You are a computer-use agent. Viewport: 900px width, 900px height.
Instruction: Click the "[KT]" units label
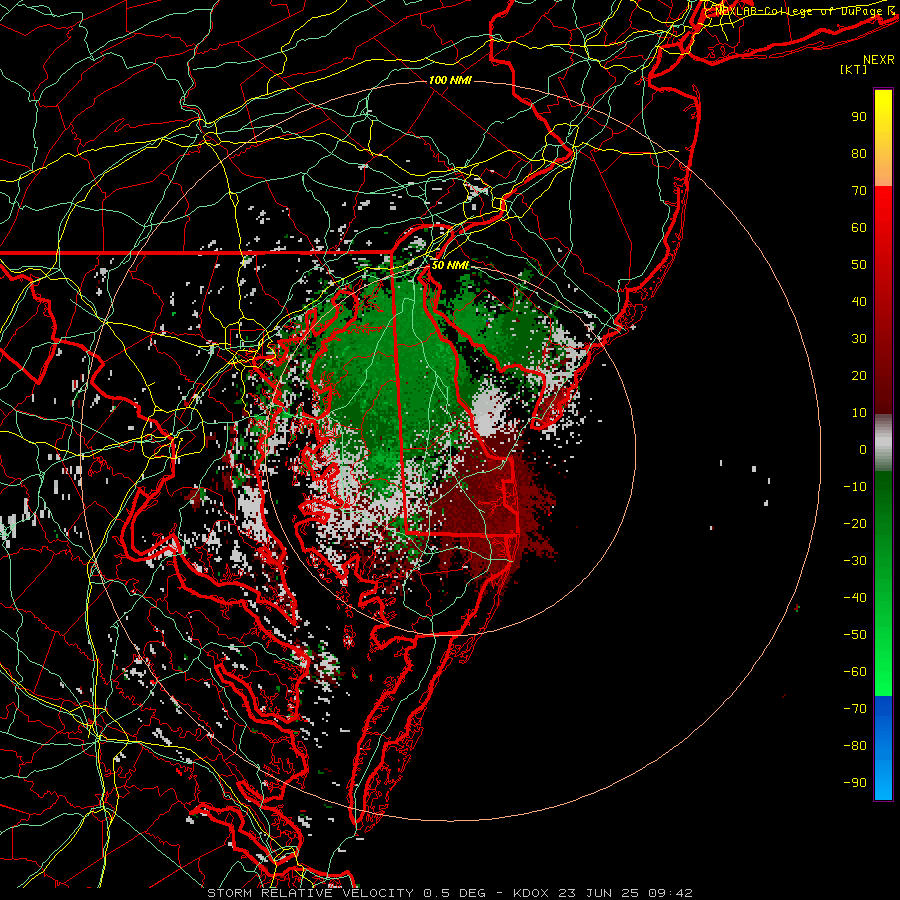click(854, 69)
